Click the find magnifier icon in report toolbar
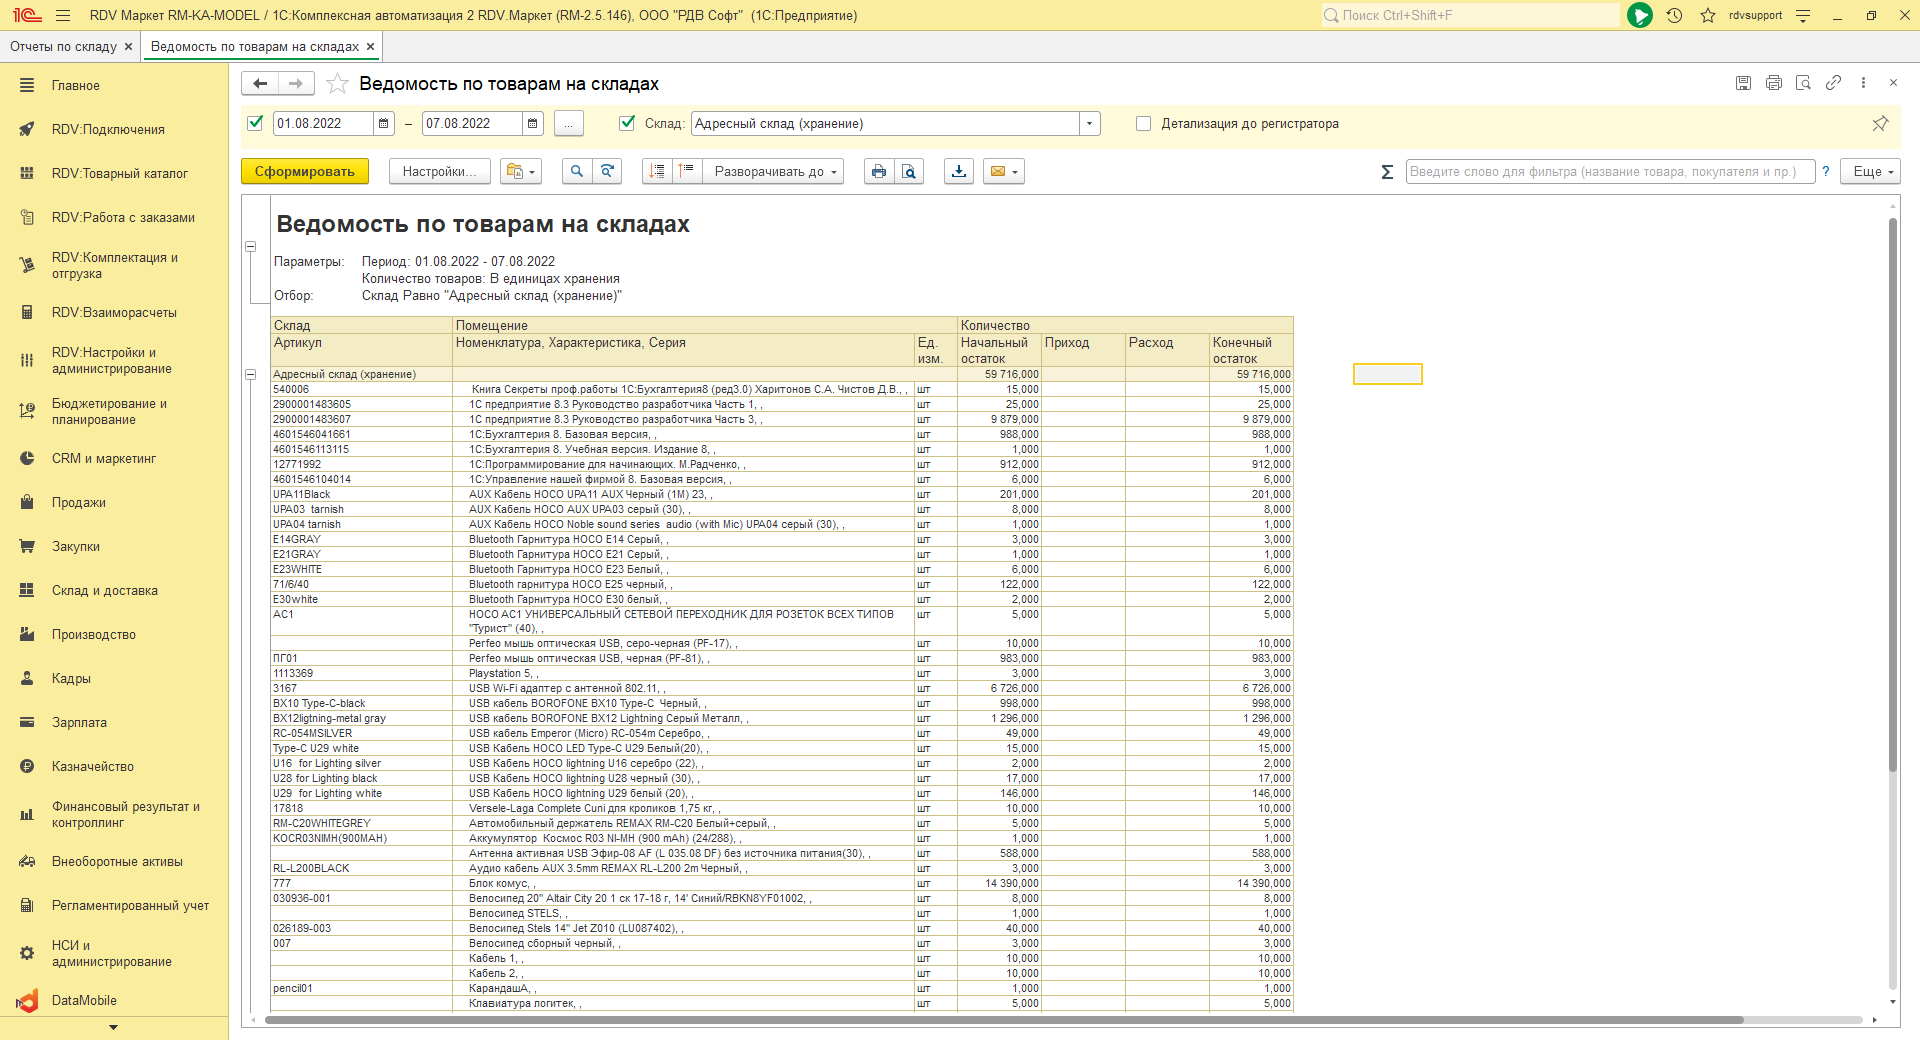Image resolution: width=1920 pixels, height=1040 pixels. (576, 172)
